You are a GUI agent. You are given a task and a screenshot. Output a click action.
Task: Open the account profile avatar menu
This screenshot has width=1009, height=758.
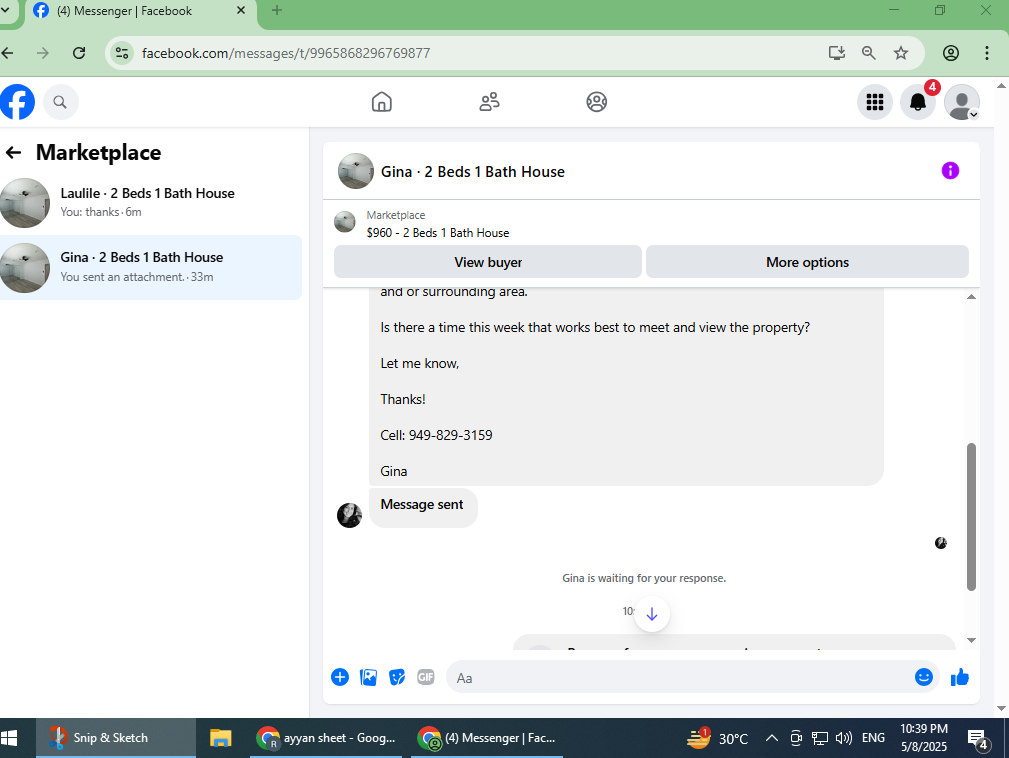click(961, 102)
